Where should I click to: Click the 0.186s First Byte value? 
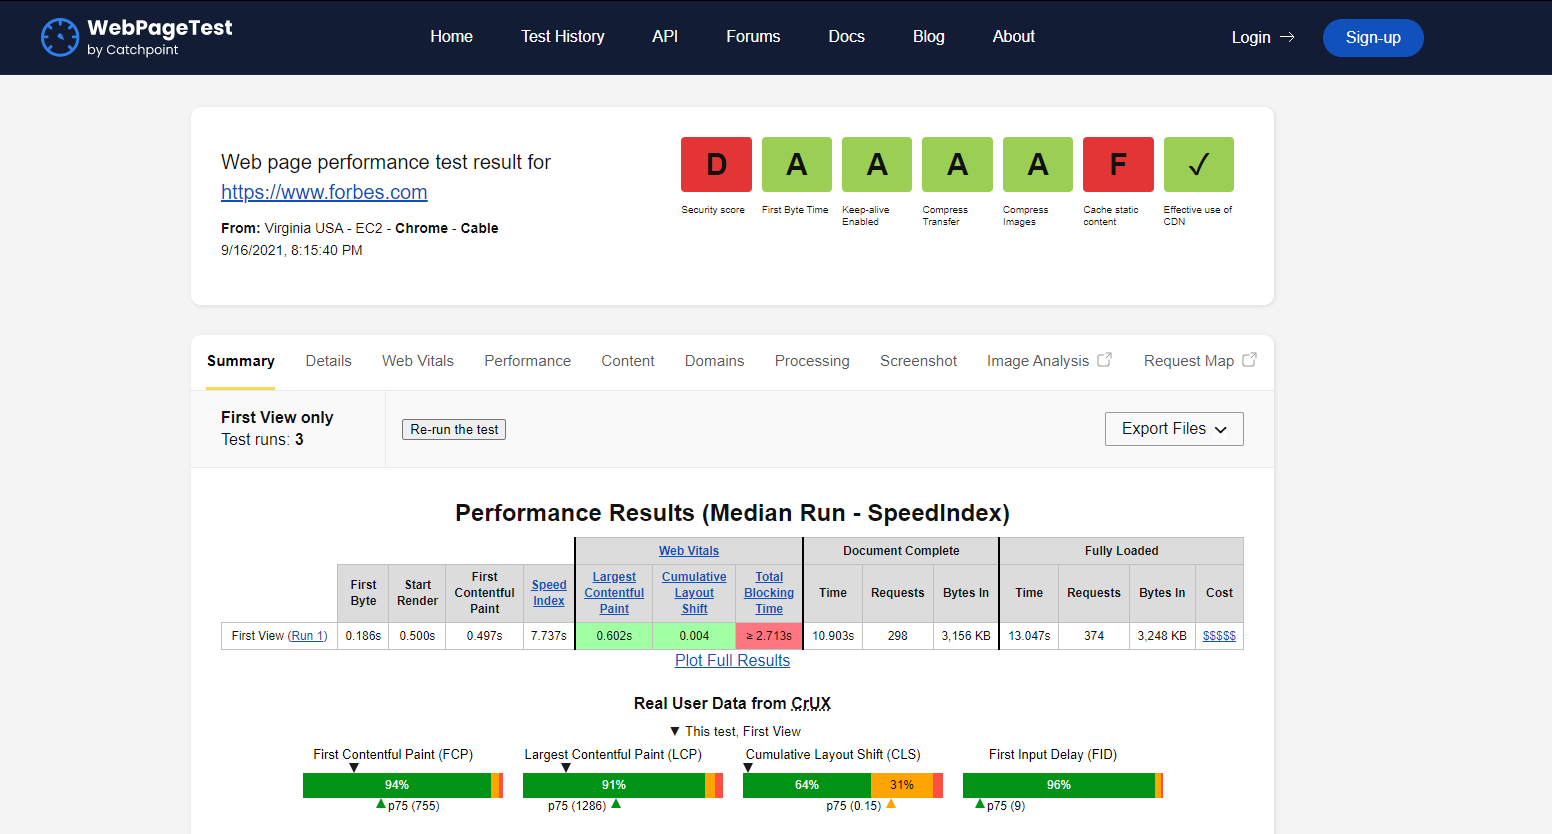coord(363,636)
